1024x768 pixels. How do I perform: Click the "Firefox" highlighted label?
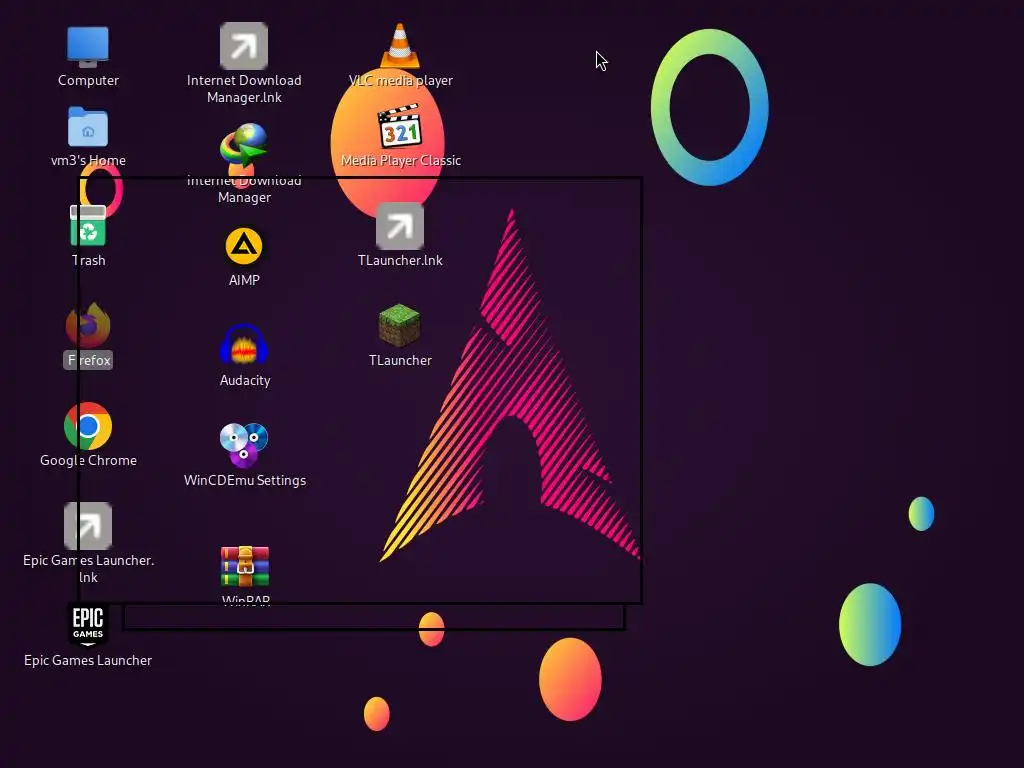88,360
